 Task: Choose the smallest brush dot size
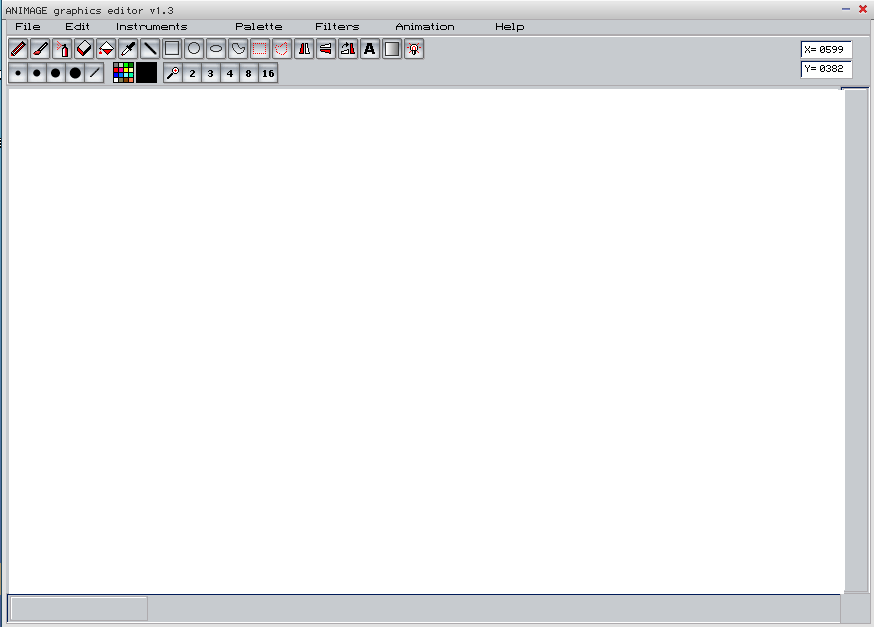tap(18, 73)
